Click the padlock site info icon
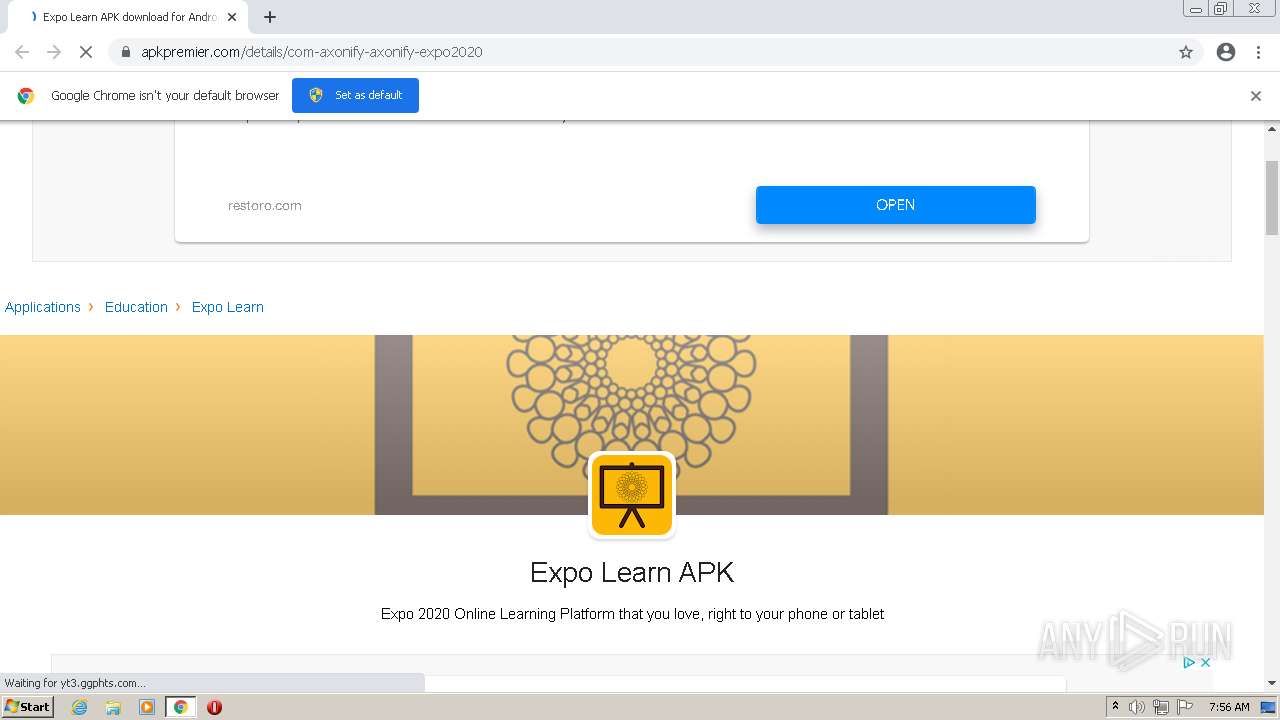This screenshot has height=720, width=1280. (x=126, y=52)
